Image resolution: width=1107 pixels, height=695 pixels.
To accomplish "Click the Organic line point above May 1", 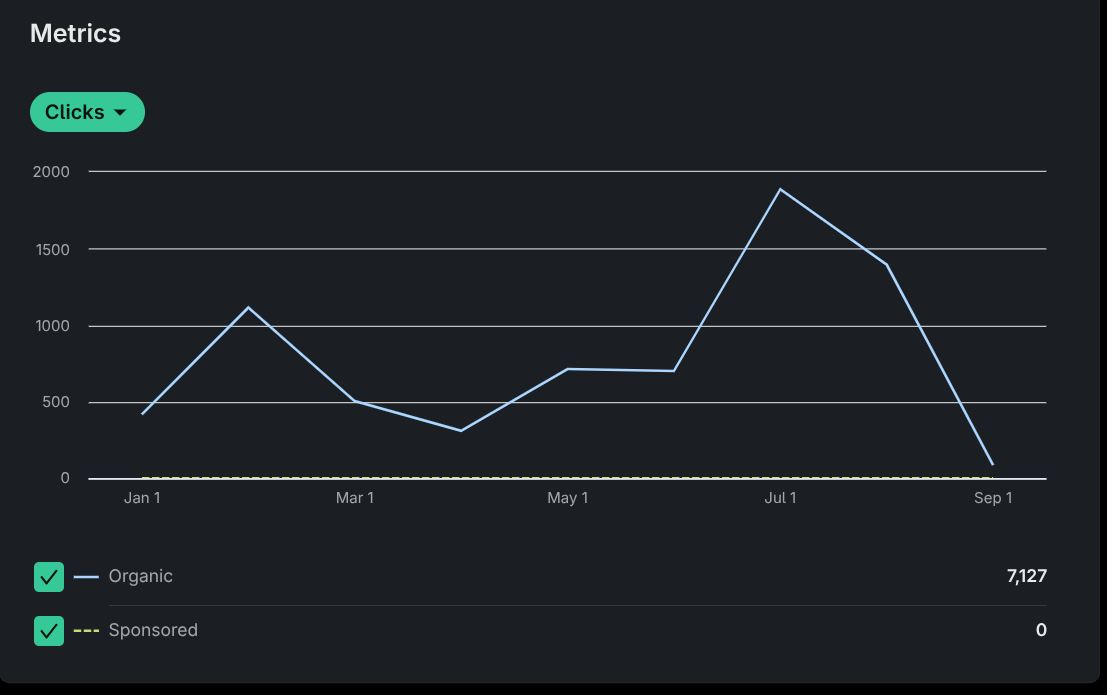I will 567,369.
